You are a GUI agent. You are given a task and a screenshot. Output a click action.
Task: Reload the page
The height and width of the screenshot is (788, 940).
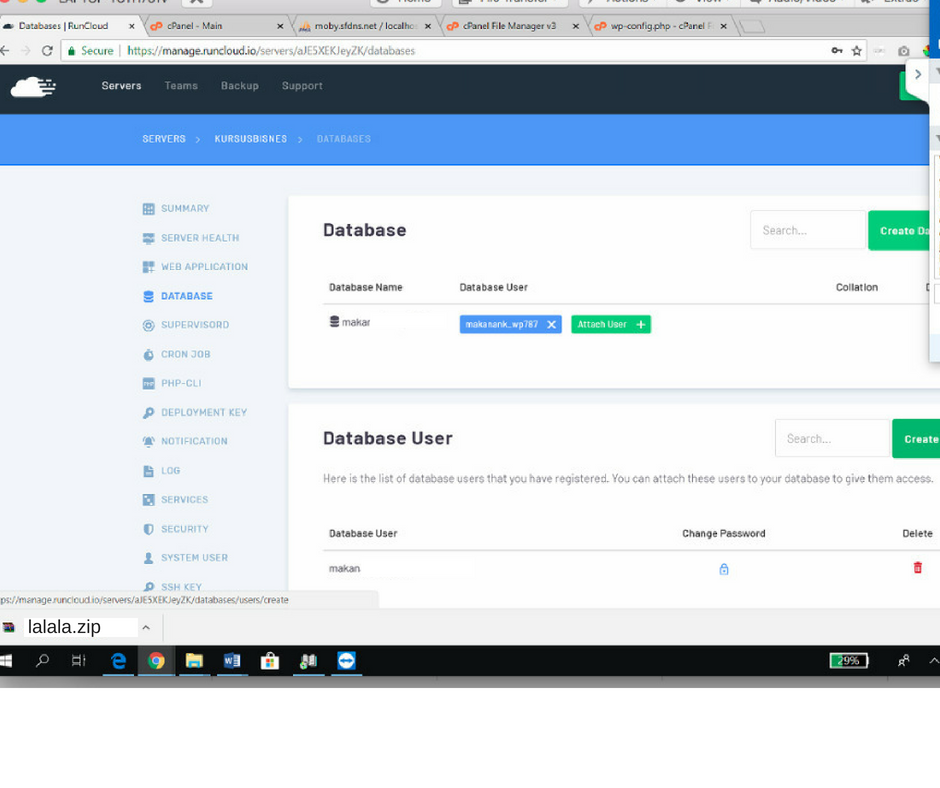click(x=47, y=51)
